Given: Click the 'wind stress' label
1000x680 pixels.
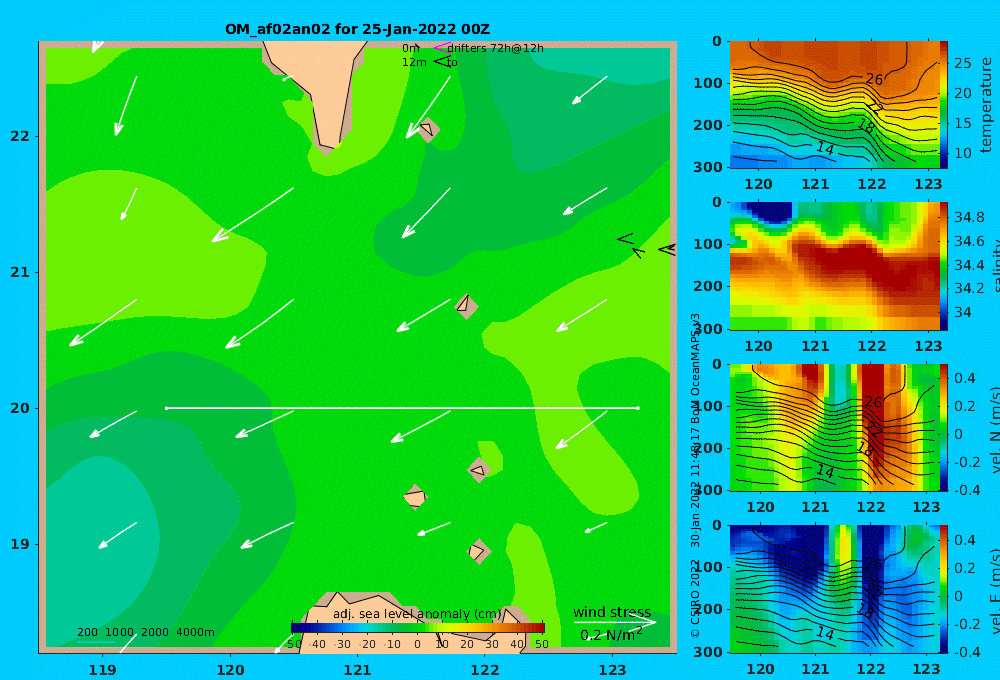Looking at the screenshot, I should [x=612, y=612].
